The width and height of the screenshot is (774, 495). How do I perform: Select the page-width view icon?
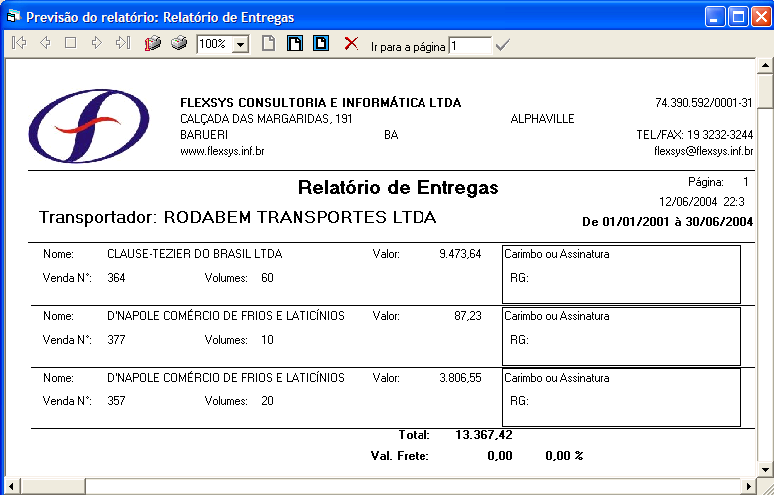coord(295,44)
